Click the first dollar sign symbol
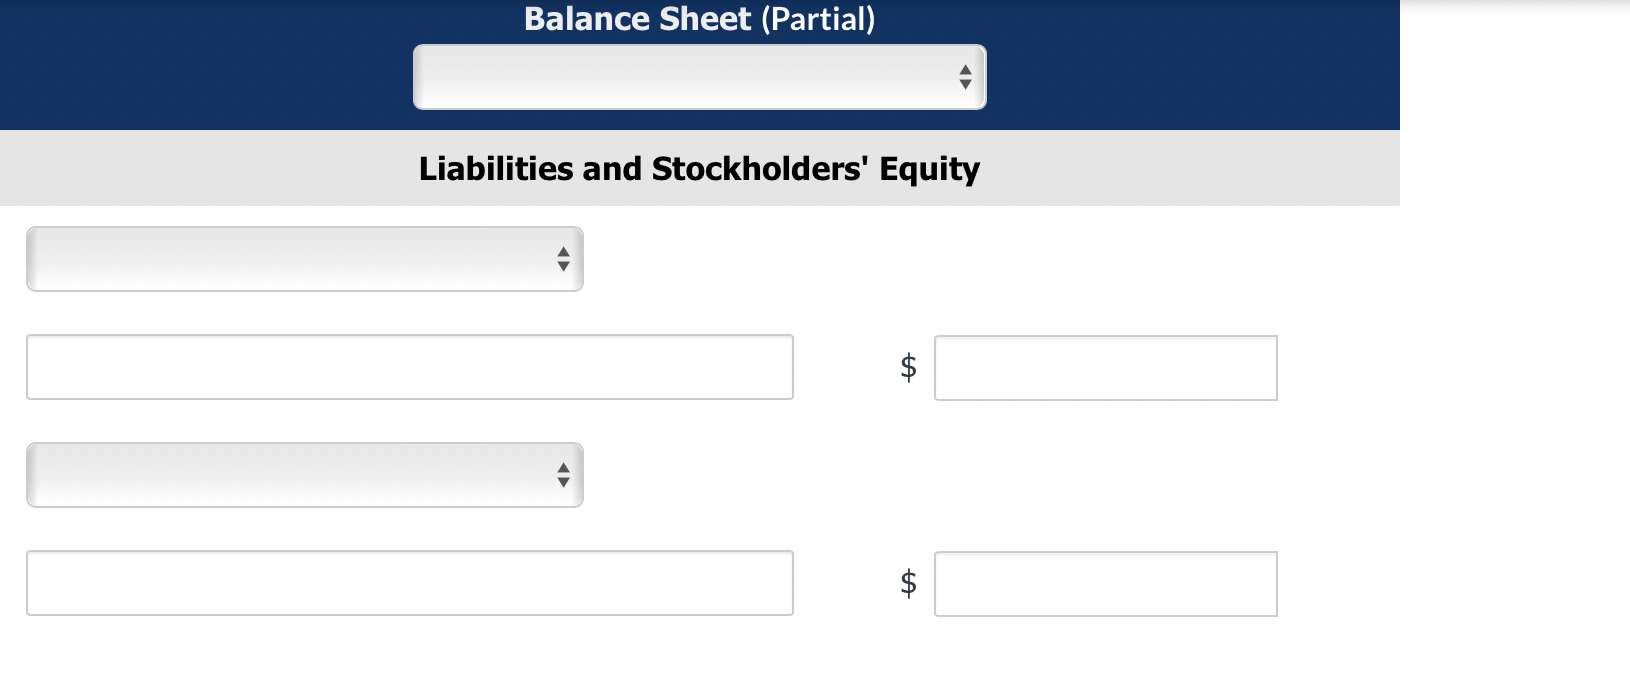 [908, 367]
